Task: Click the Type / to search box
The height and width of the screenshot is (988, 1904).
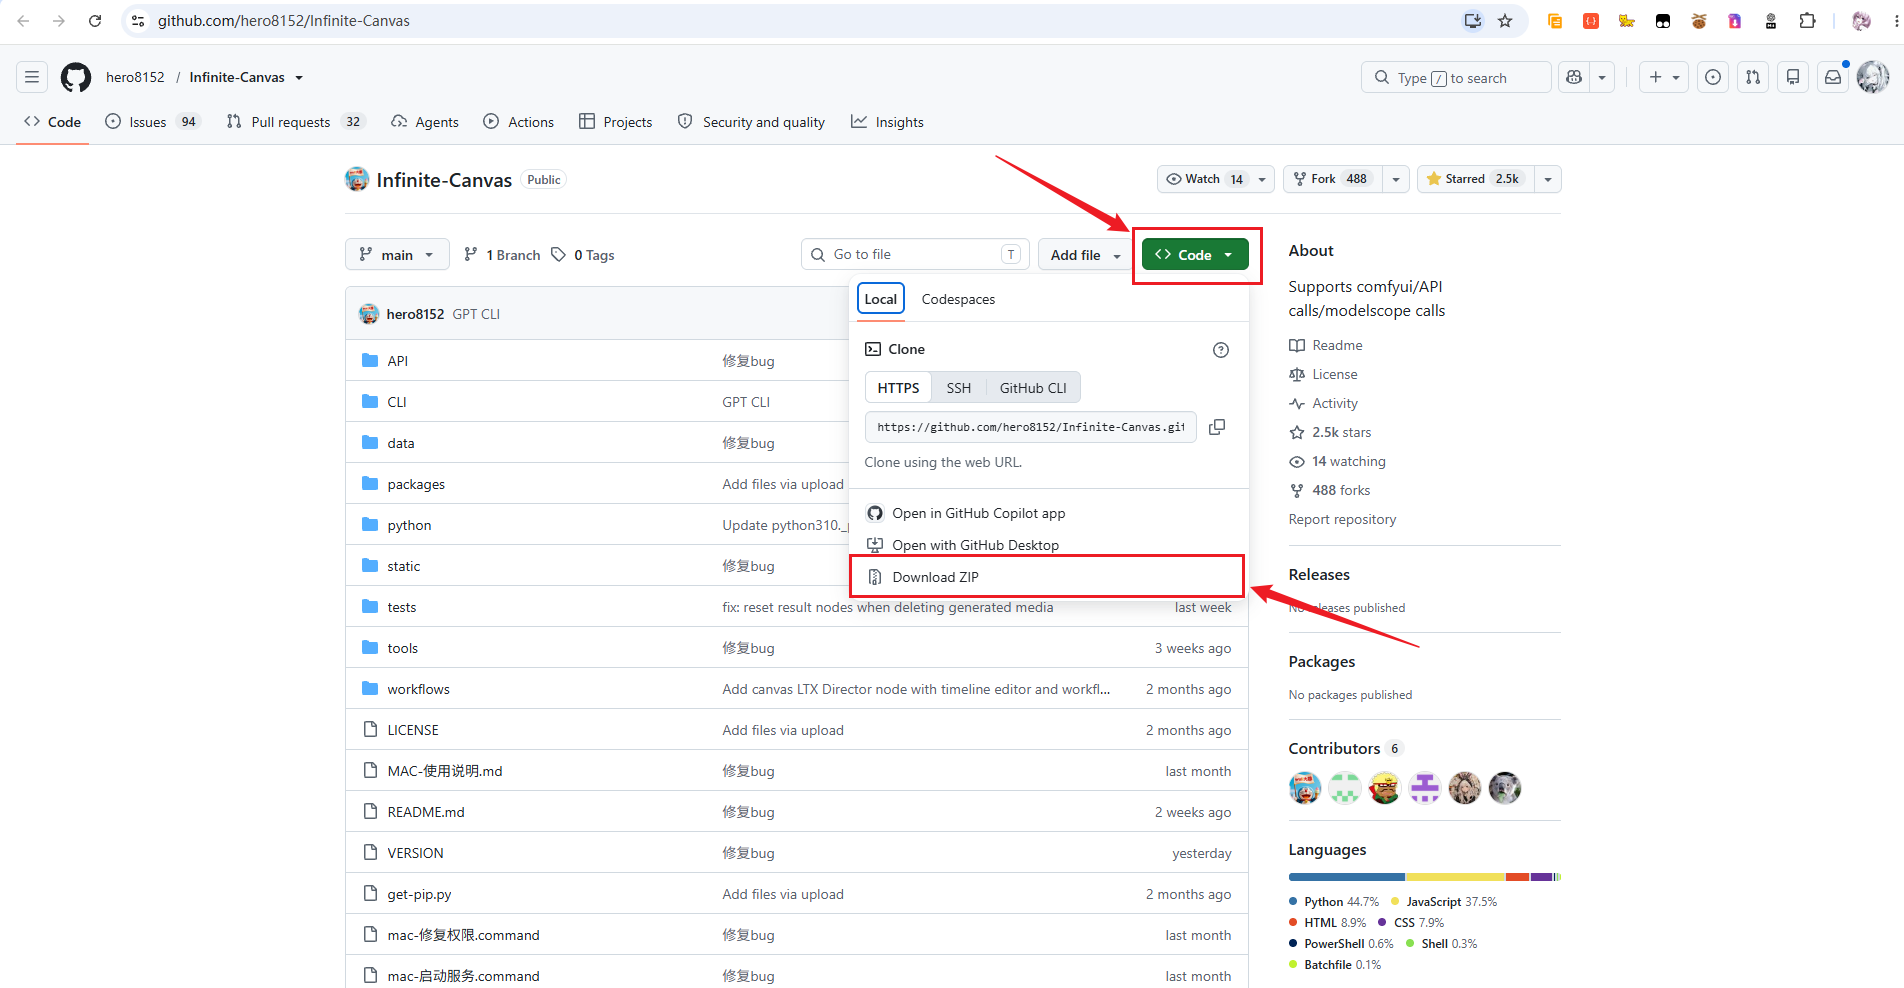Action: coord(1456,77)
